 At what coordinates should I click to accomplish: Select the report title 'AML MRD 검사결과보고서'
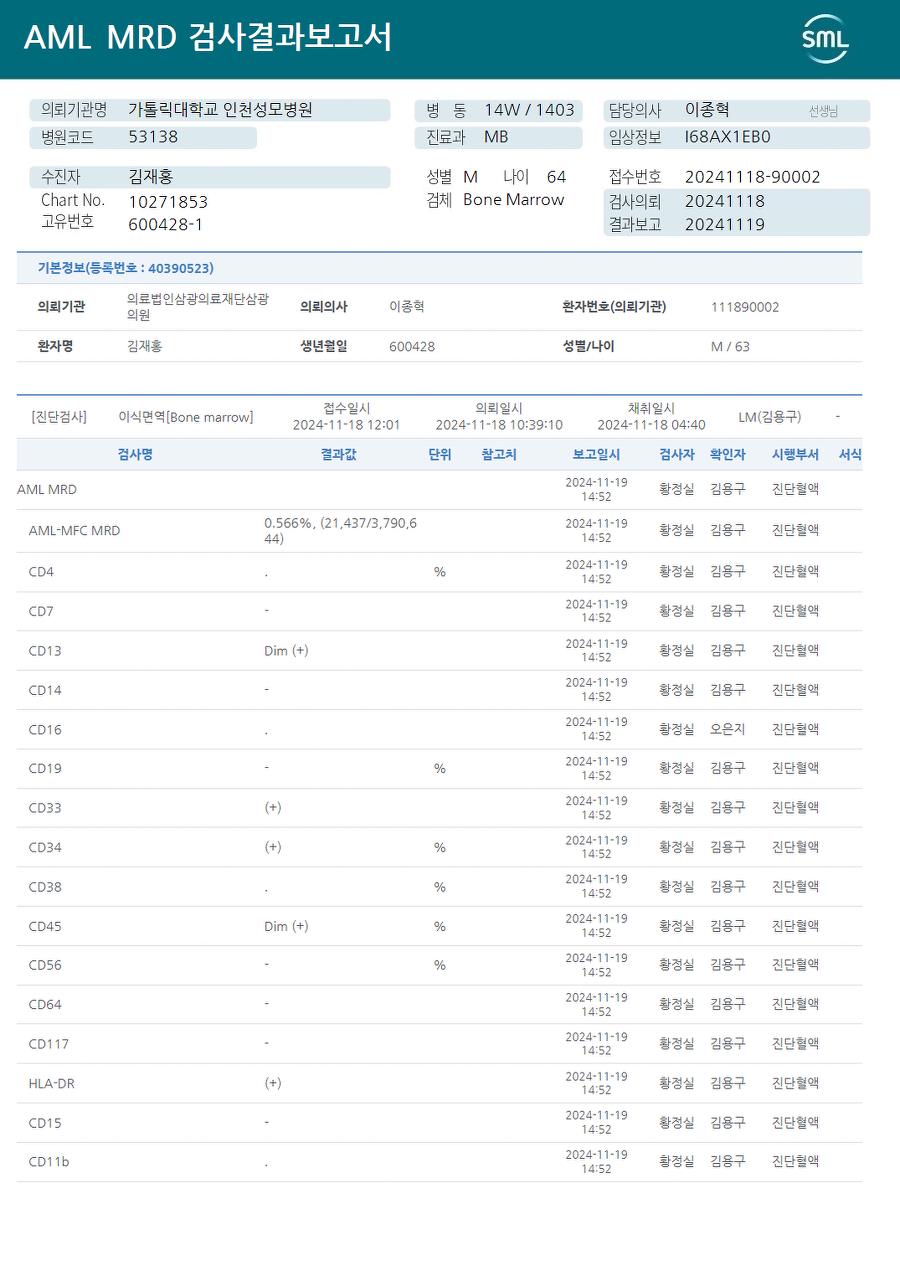point(207,38)
